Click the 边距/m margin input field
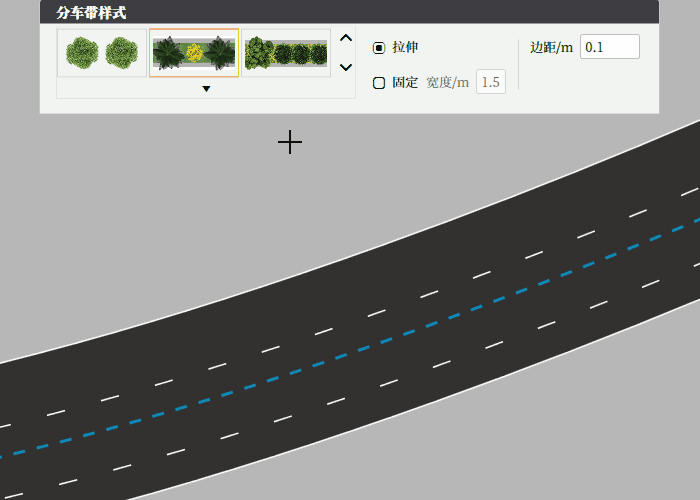 click(x=610, y=46)
